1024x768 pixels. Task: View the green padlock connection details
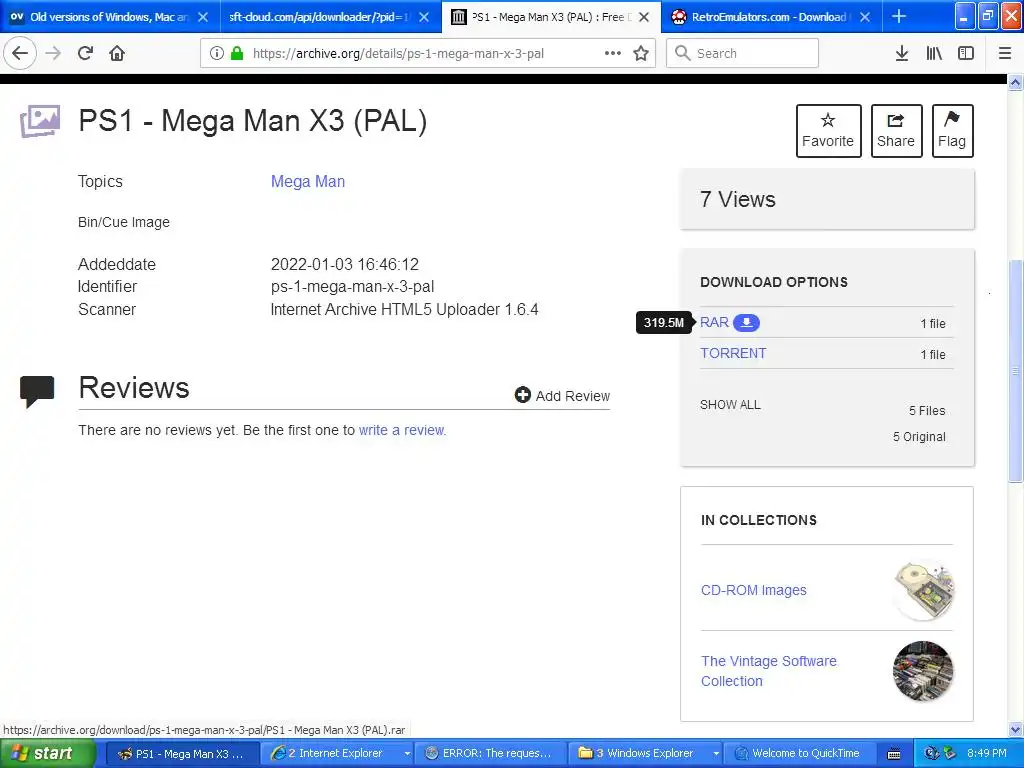[x=237, y=54]
